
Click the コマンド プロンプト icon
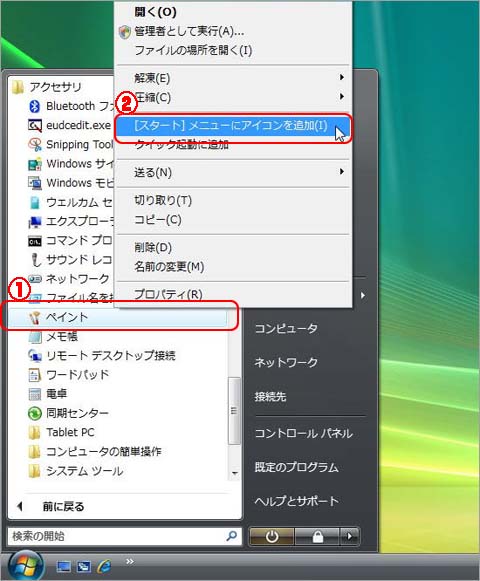(x=34, y=241)
